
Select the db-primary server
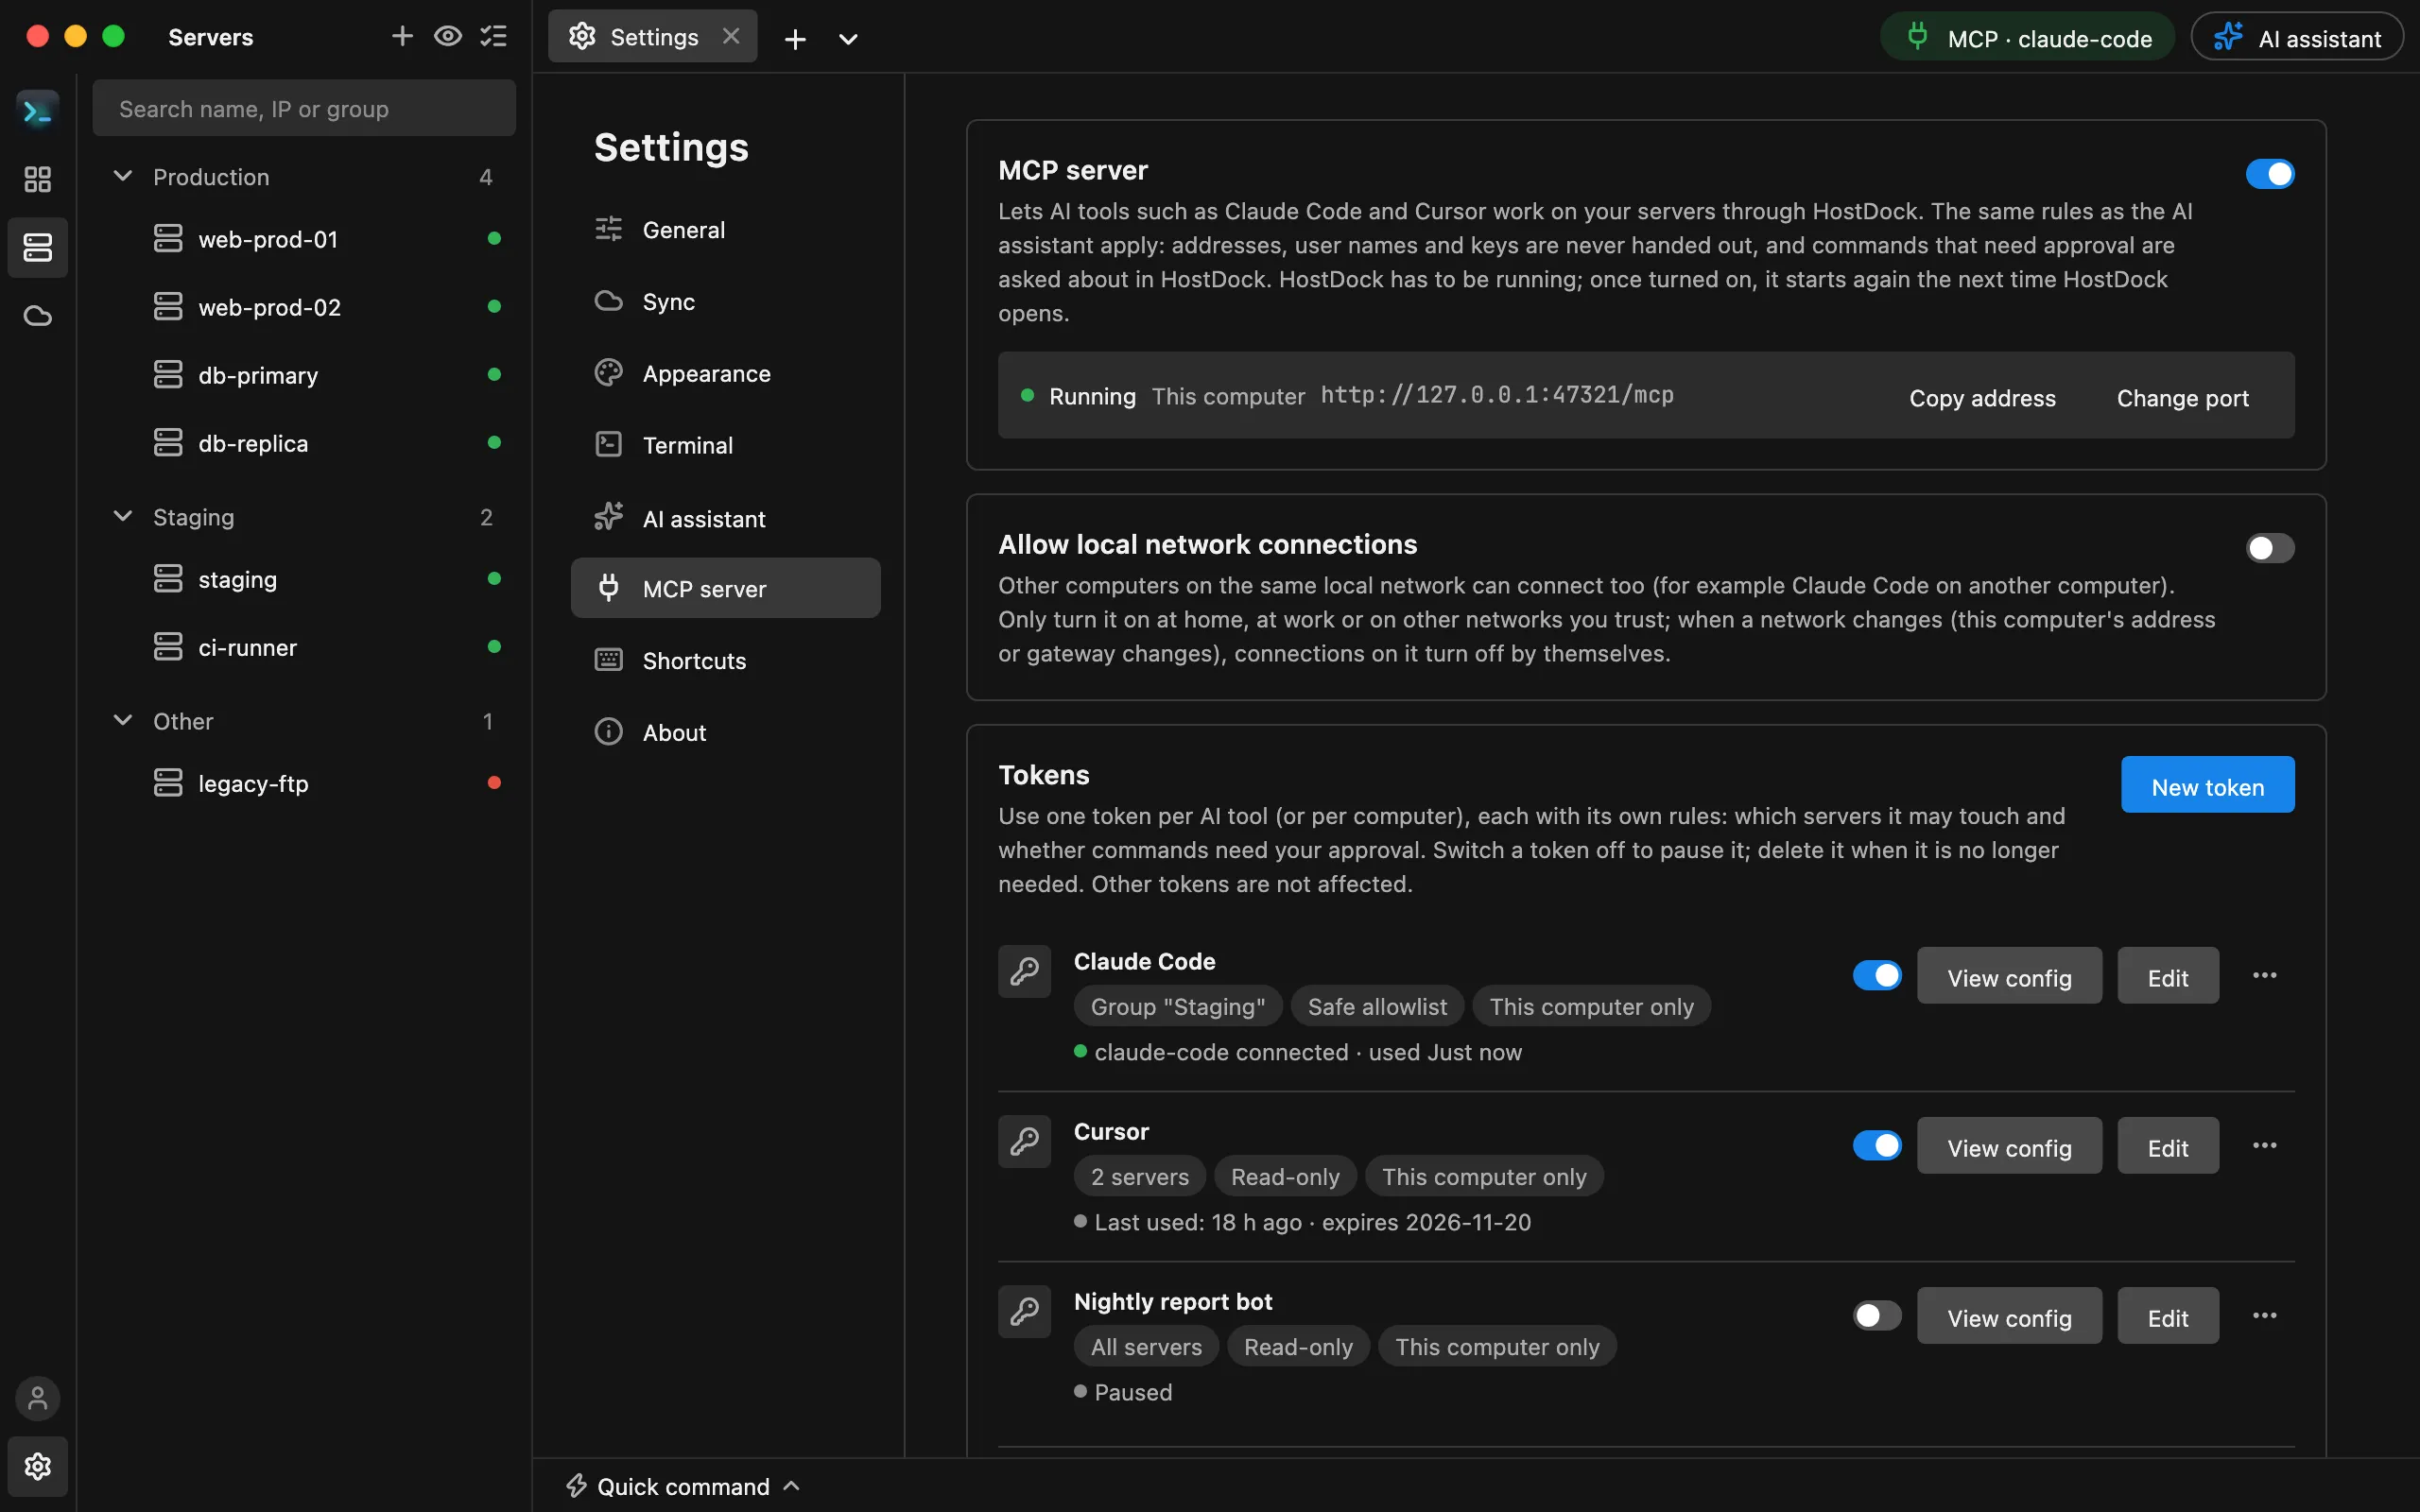pyautogui.click(x=304, y=375)
